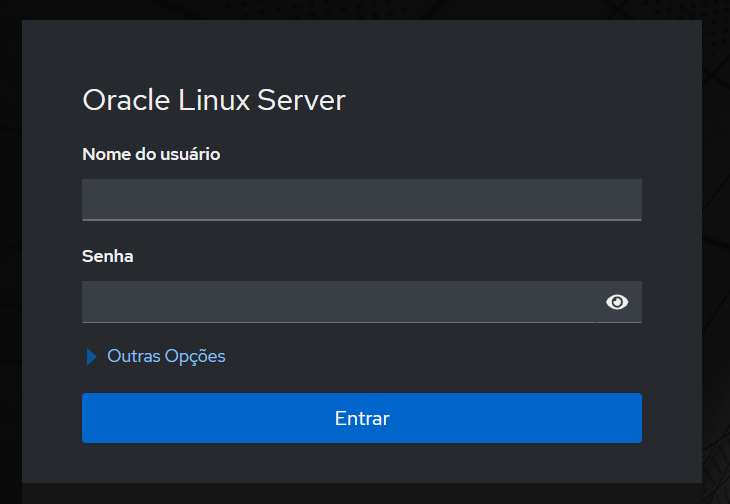This screenshot has width=730, height=504.
Task: Submit the login with Entrar
Action: (361, 418)
